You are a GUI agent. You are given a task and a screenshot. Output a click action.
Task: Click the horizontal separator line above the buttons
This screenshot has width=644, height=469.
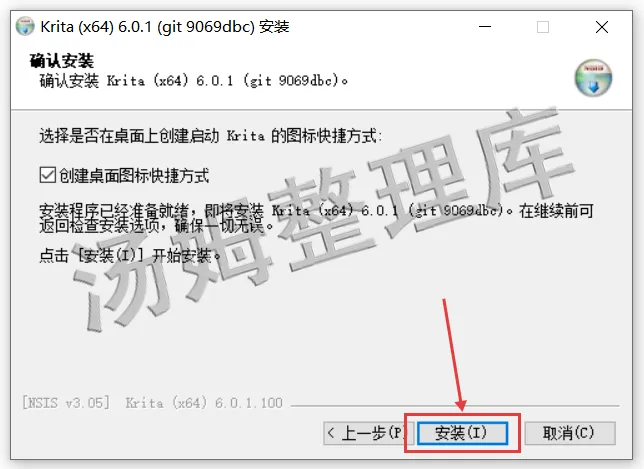[455, 406]
